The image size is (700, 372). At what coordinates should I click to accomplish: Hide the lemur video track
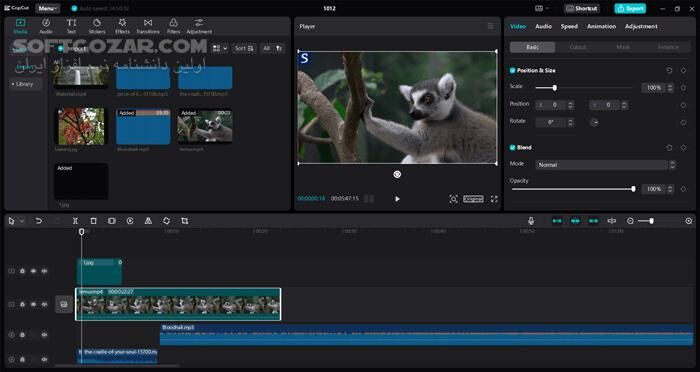33,304
